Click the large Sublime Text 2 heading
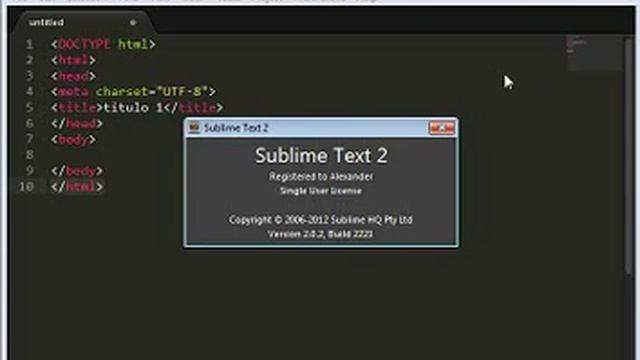The image size is (640, 360). (x=321, y=156)
